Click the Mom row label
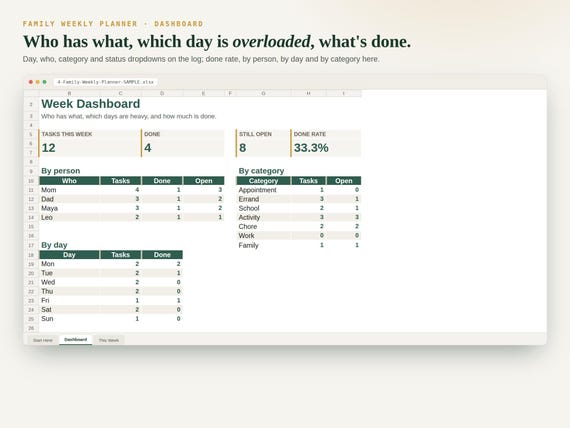The width and height of the screenshot is (570, 428). [49, 190]
